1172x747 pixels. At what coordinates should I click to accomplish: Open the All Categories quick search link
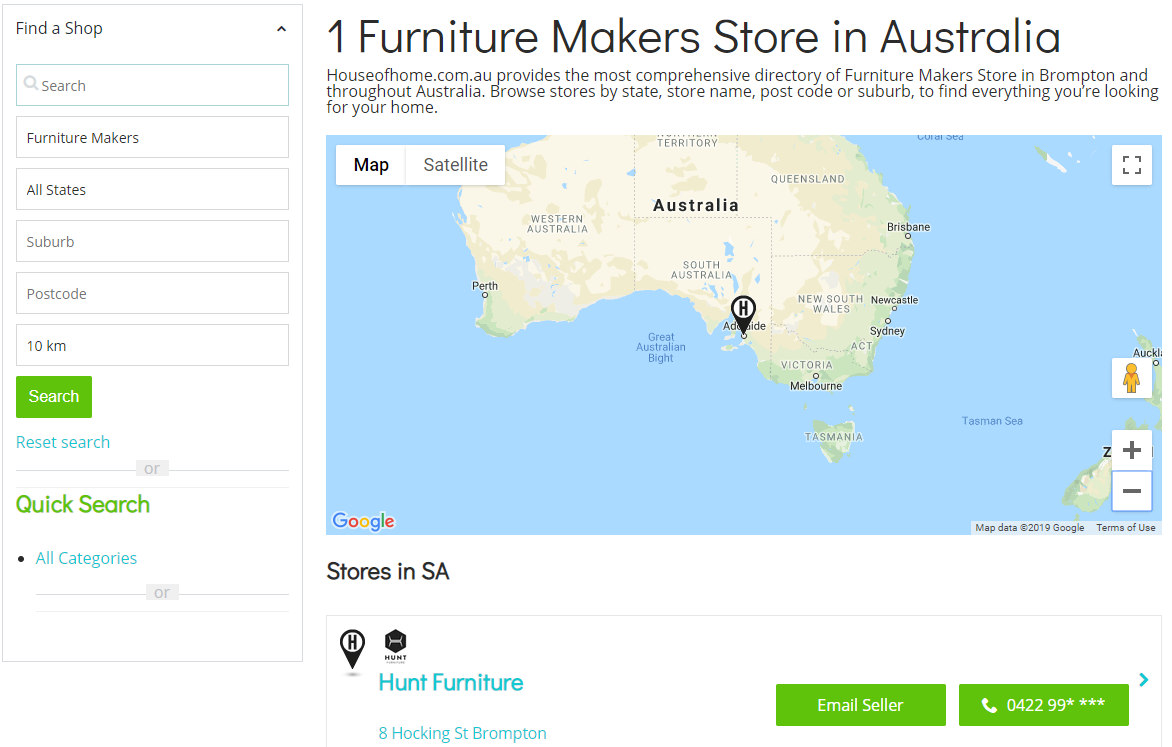pyautogui.click(x=86, y=558)
